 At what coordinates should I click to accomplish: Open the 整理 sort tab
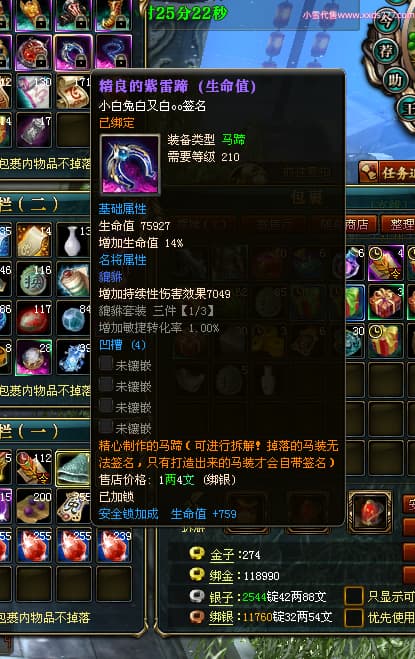tap(399, 224)
